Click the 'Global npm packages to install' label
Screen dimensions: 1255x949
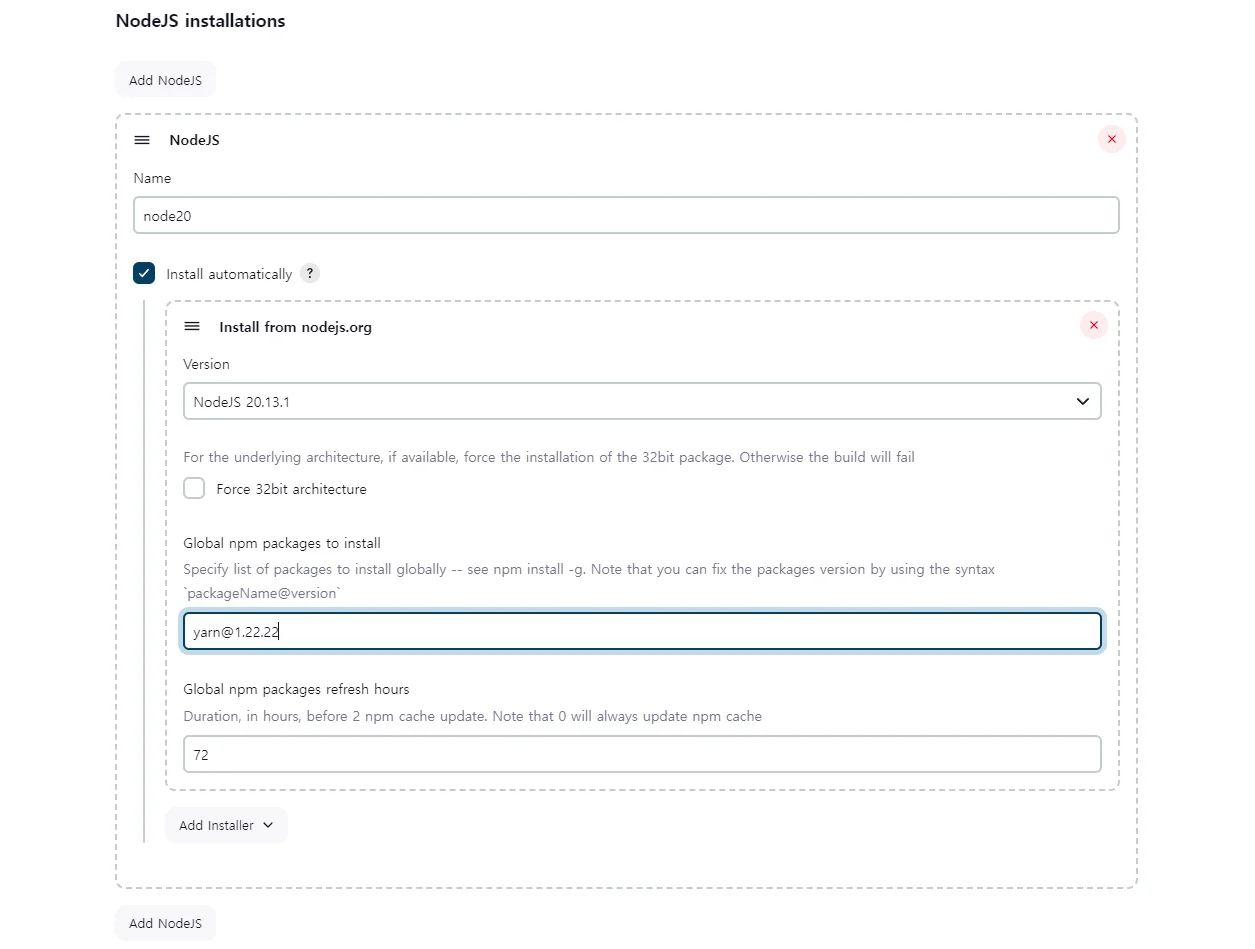[282, 543]
